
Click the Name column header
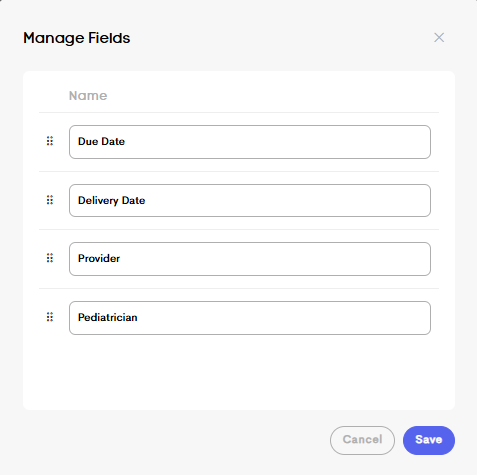88,96
